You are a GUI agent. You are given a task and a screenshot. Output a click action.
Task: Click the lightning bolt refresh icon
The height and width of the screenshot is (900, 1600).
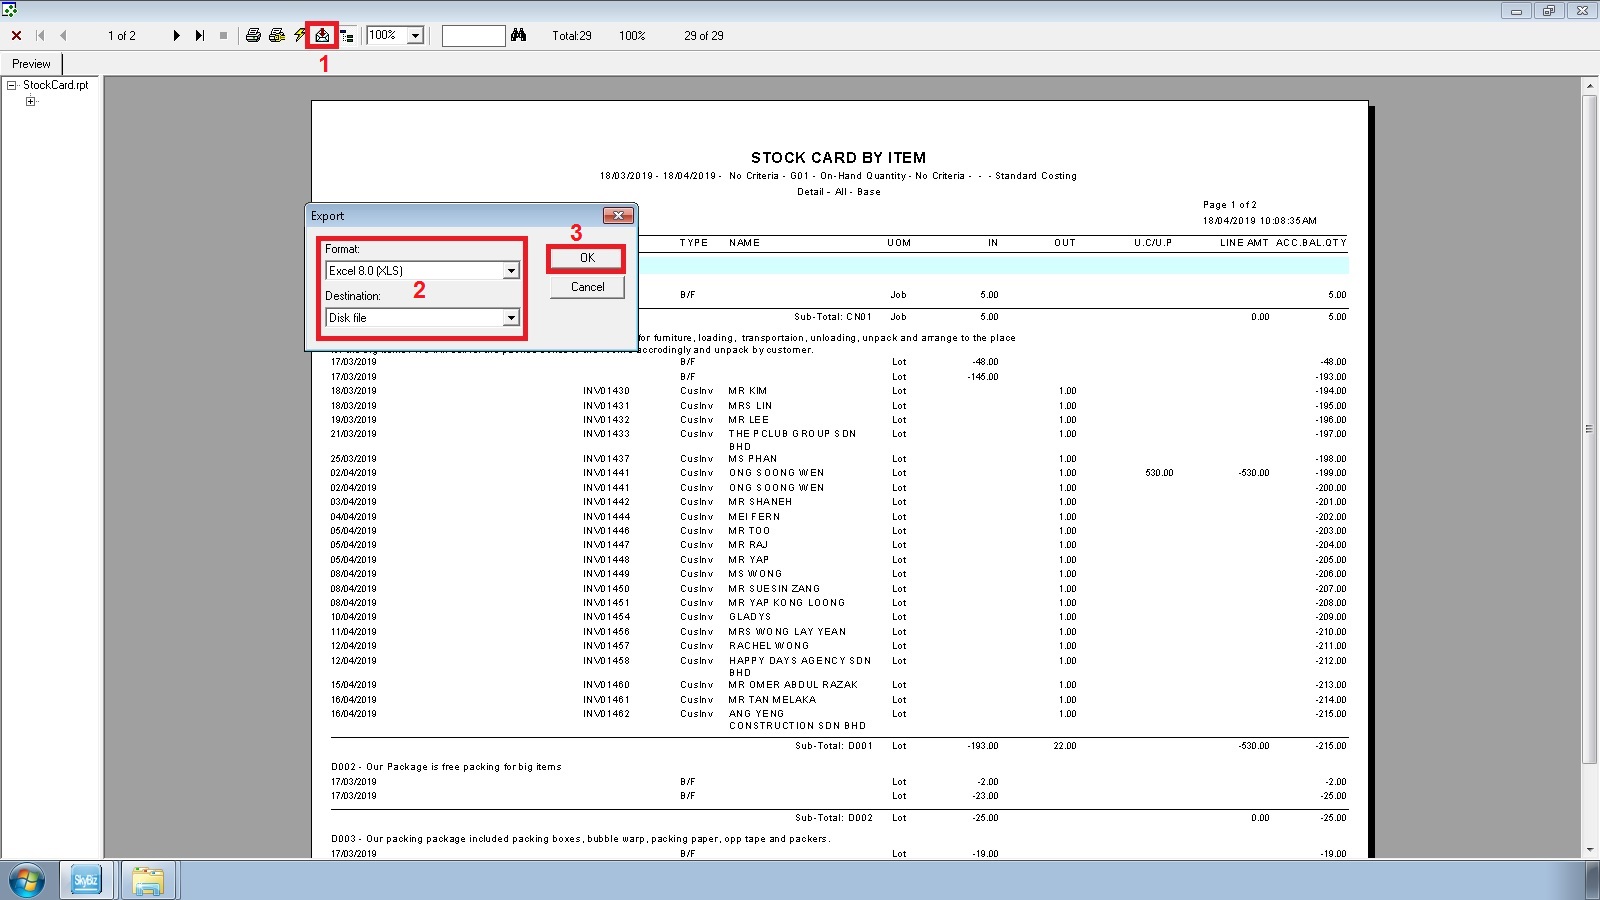(x=300, y=36)
